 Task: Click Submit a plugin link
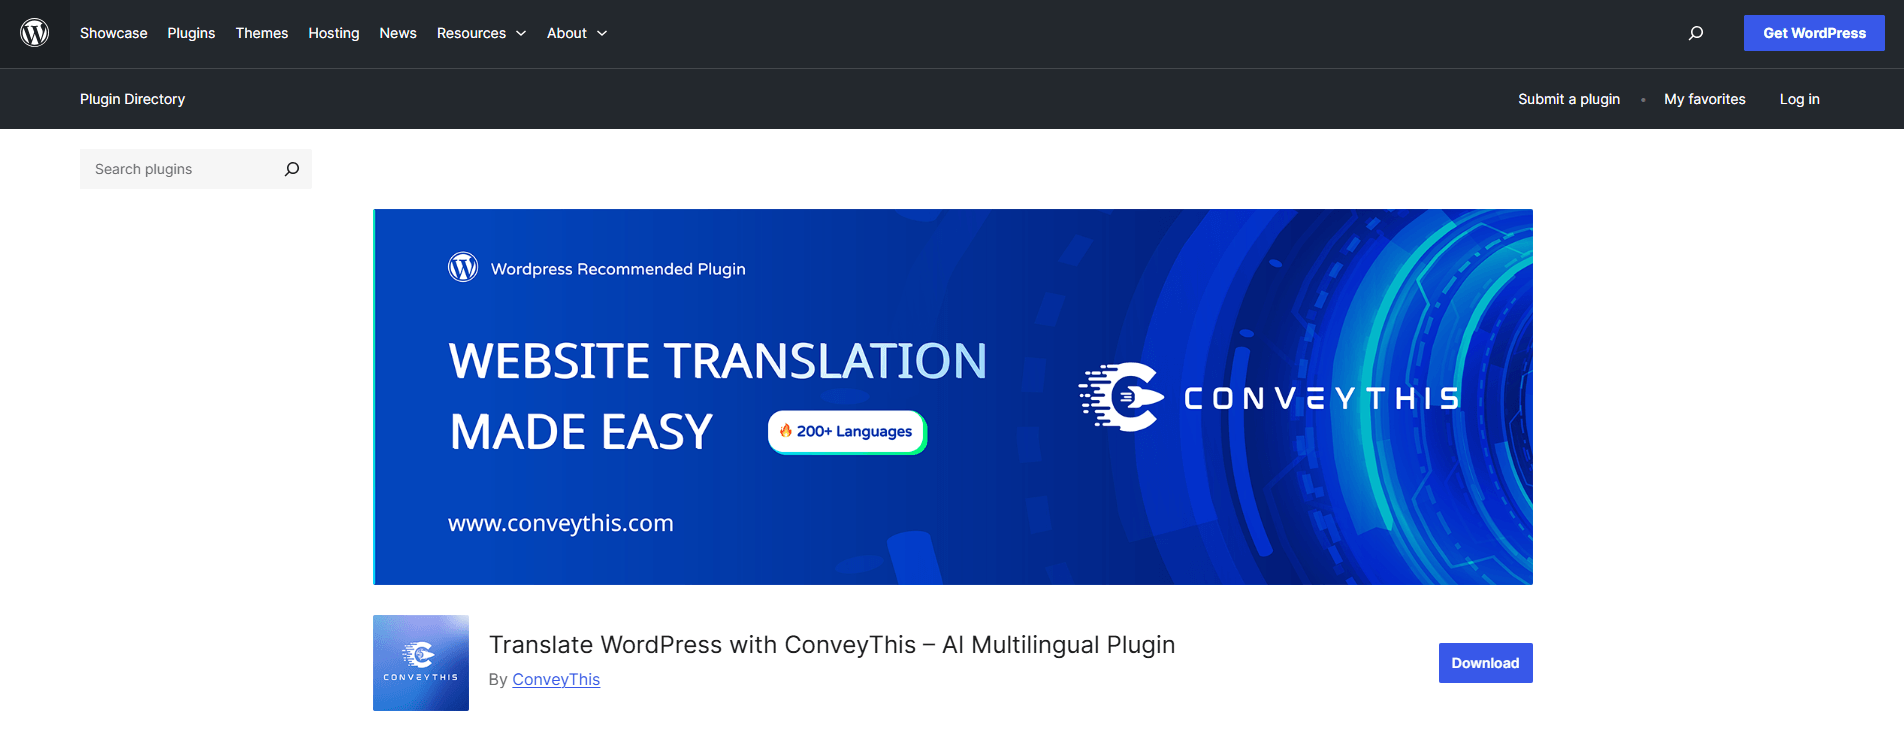1569,99
